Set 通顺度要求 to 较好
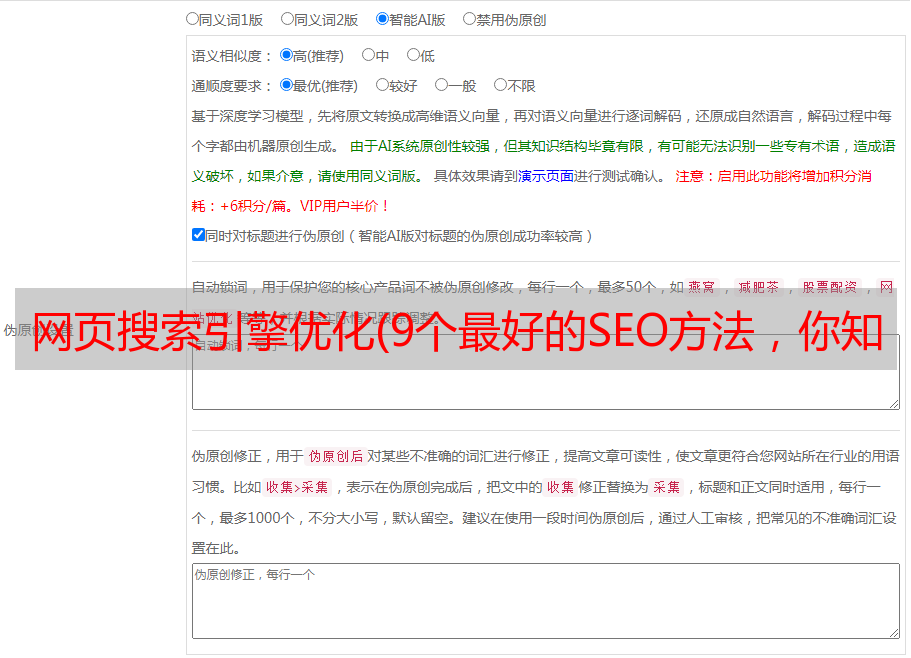 [x=382, y=85]
